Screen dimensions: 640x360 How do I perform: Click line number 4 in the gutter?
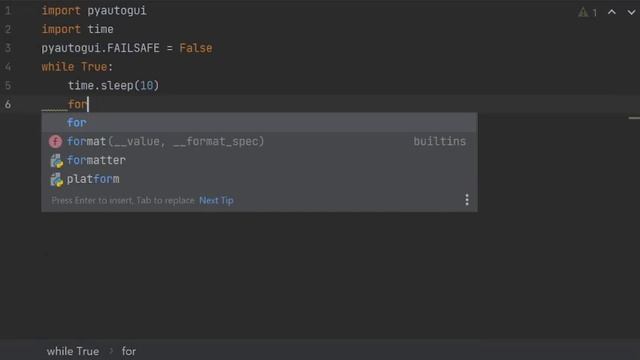pos(8,67)
